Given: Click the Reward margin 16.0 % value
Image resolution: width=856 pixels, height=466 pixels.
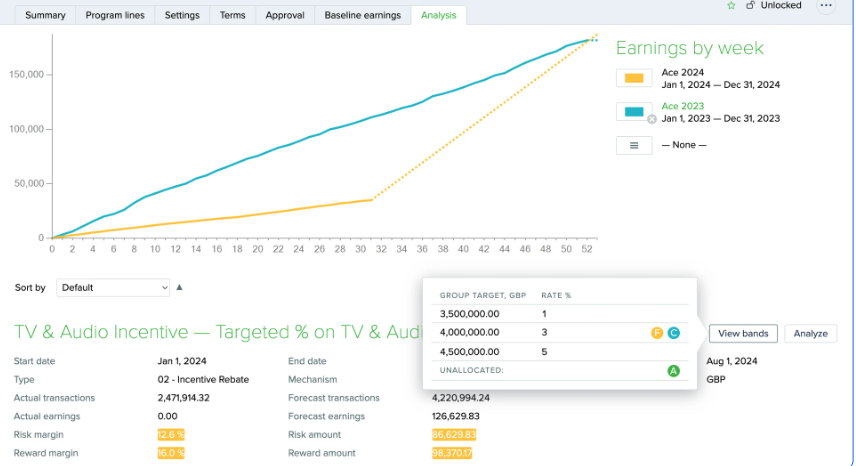Looking at the screenshot, I should [x=171, y=453].
